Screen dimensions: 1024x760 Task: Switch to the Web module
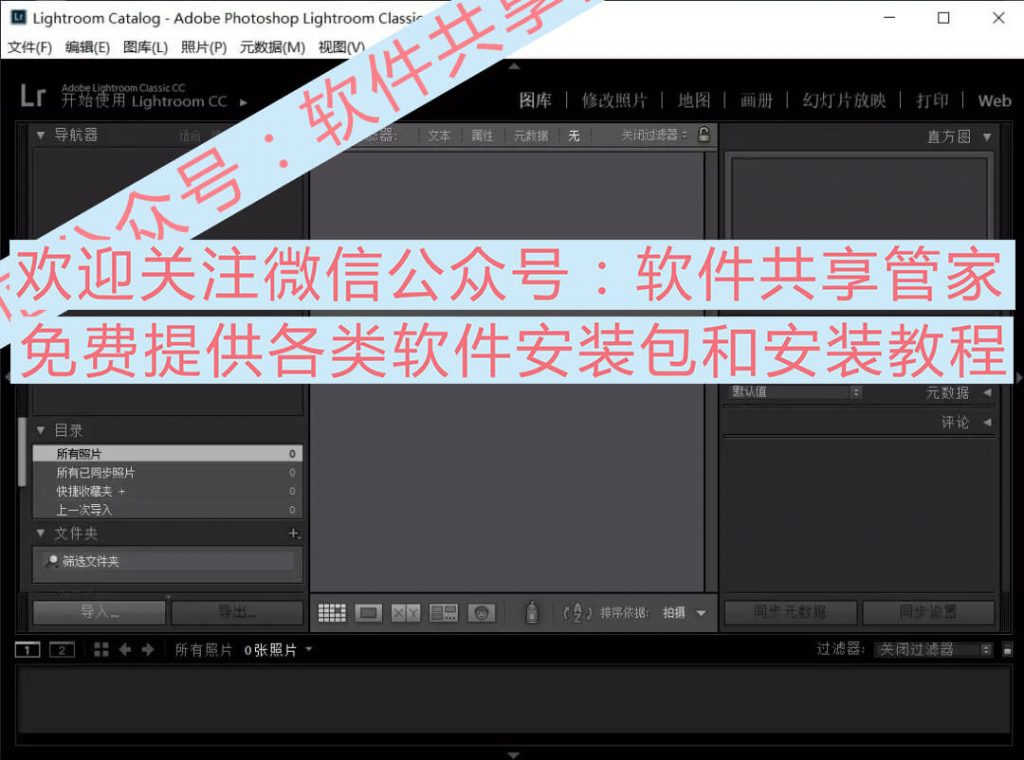tap(994, 101)
